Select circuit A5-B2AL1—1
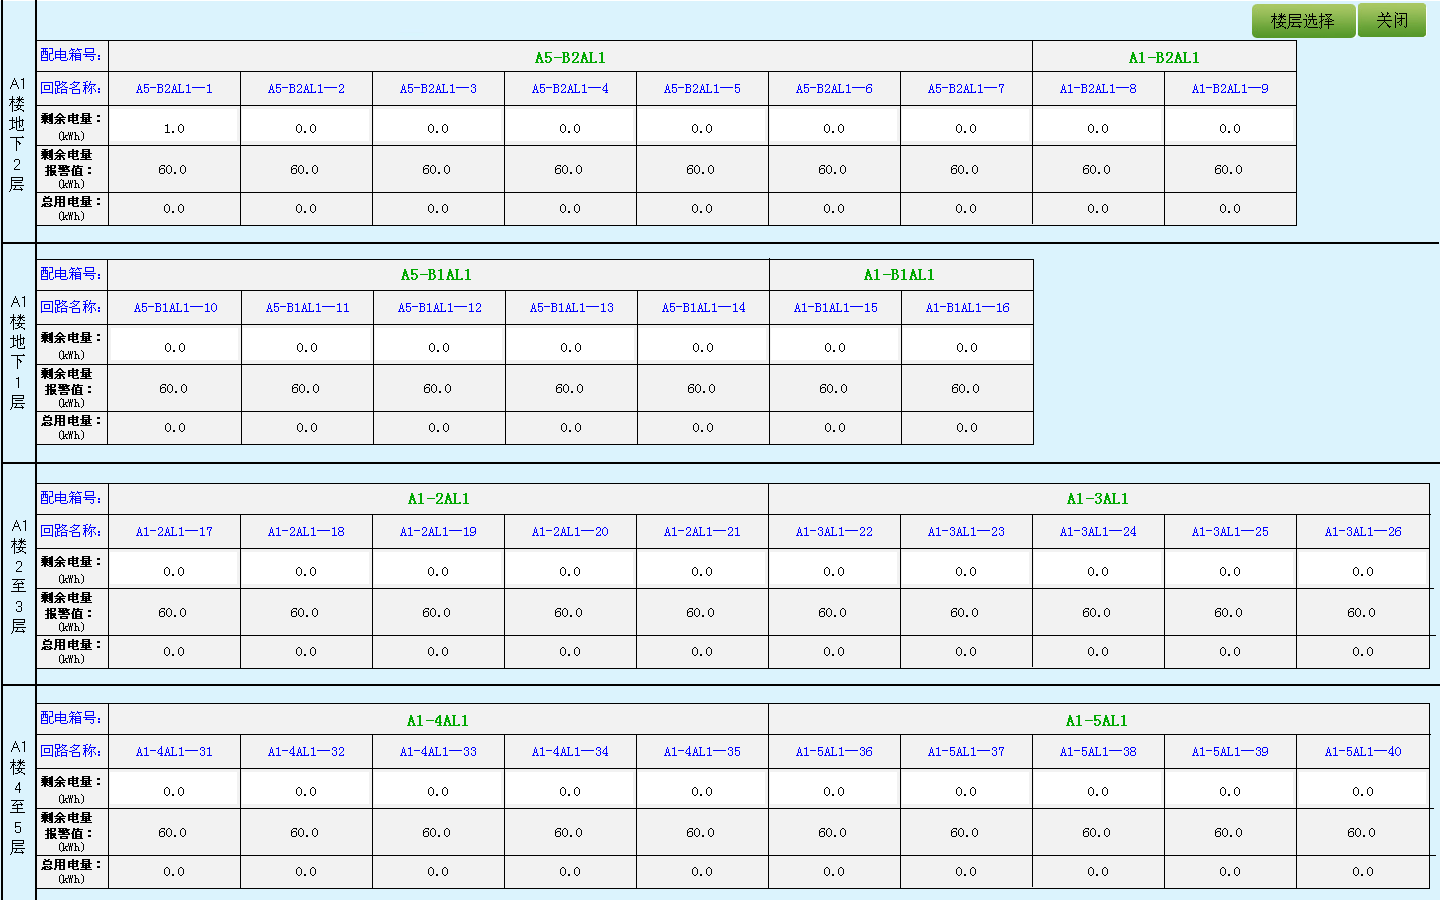The height and width of the screenshot is (900, 1440). [174, 89]
